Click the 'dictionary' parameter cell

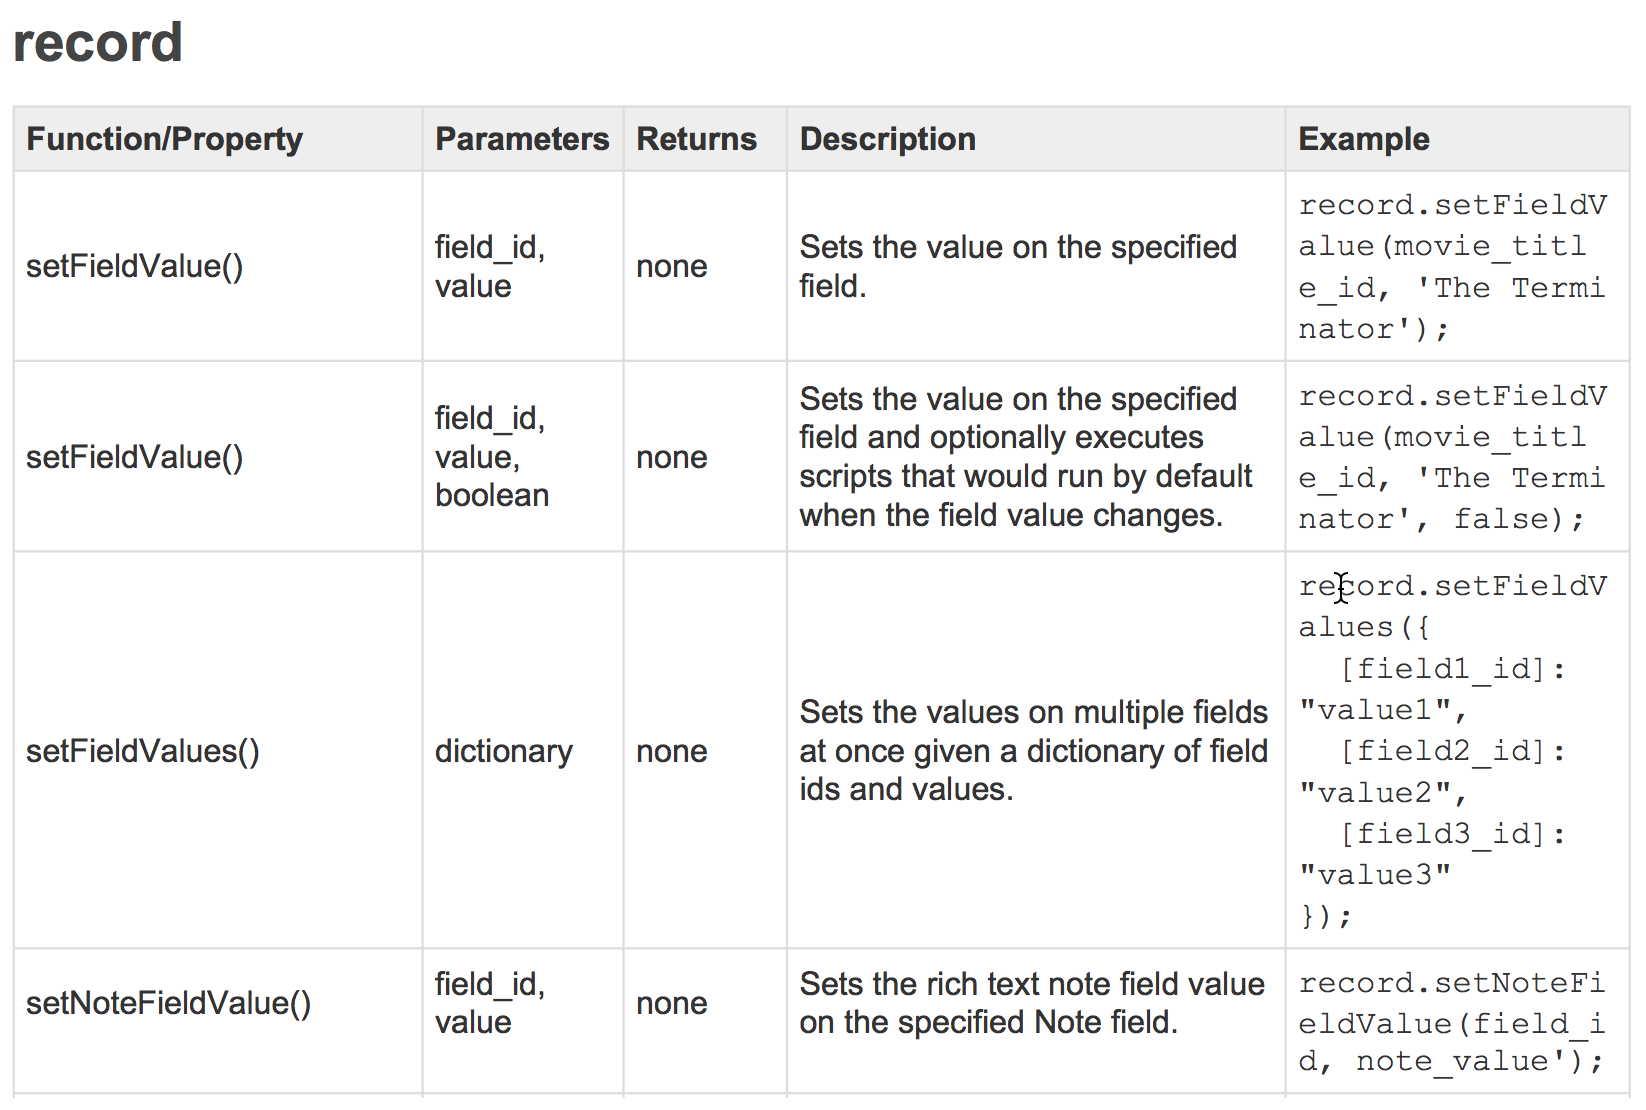point(503,751)
